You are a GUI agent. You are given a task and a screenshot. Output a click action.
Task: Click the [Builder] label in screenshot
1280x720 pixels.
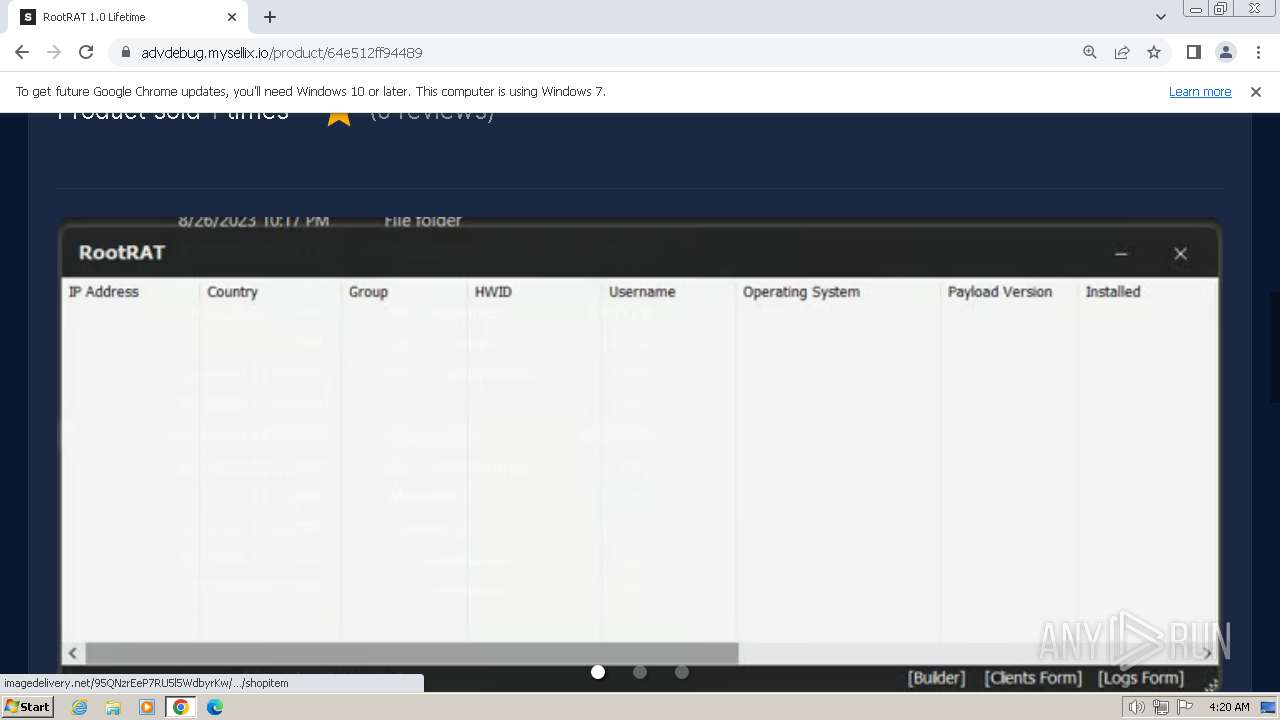coord(936,678)
